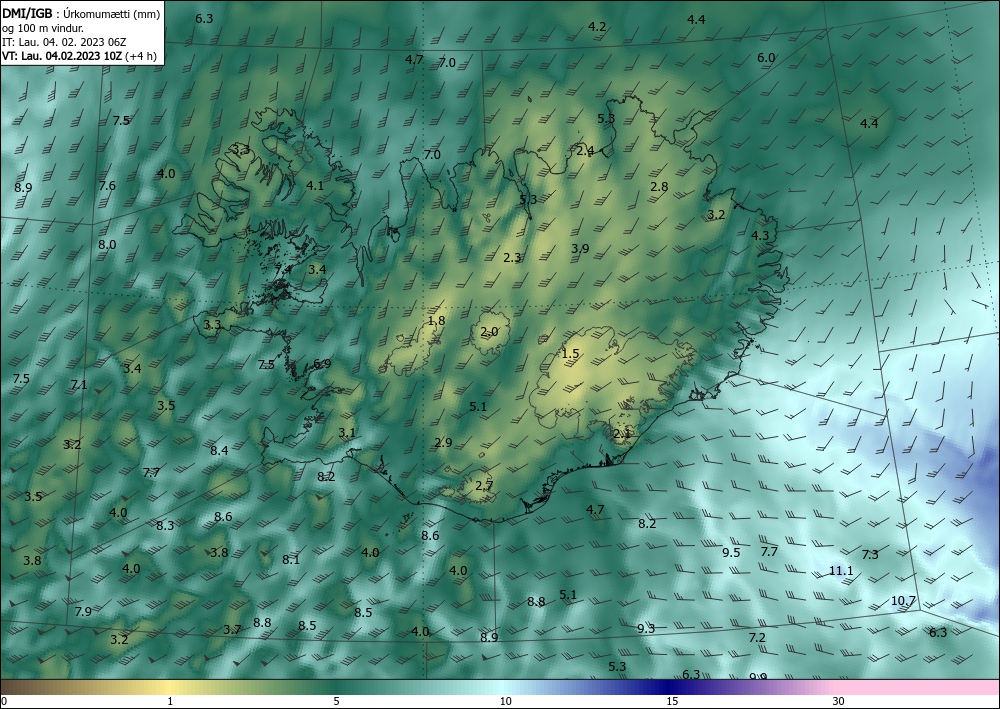
Task: Click the map value 8.3 in the southwest sea
Action: pos(165,526)
